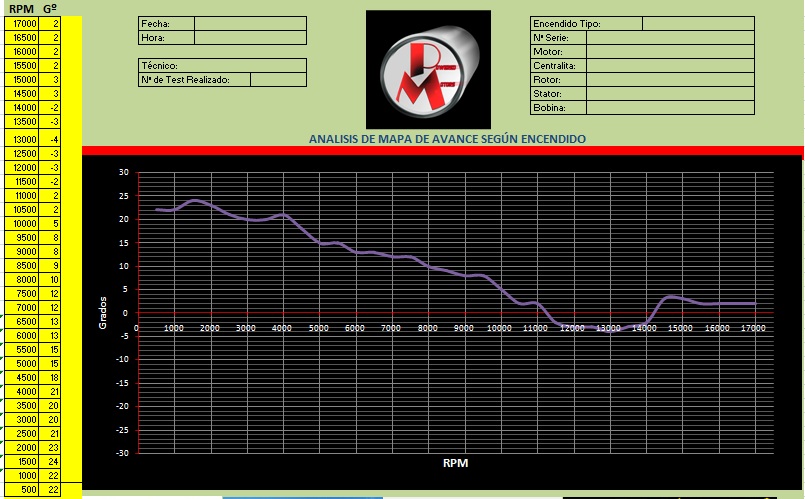Image resolution: width=805 pixels, height=499 pixels.
Task: Select the 17000 RPM cell
Action: coord(22,22)
